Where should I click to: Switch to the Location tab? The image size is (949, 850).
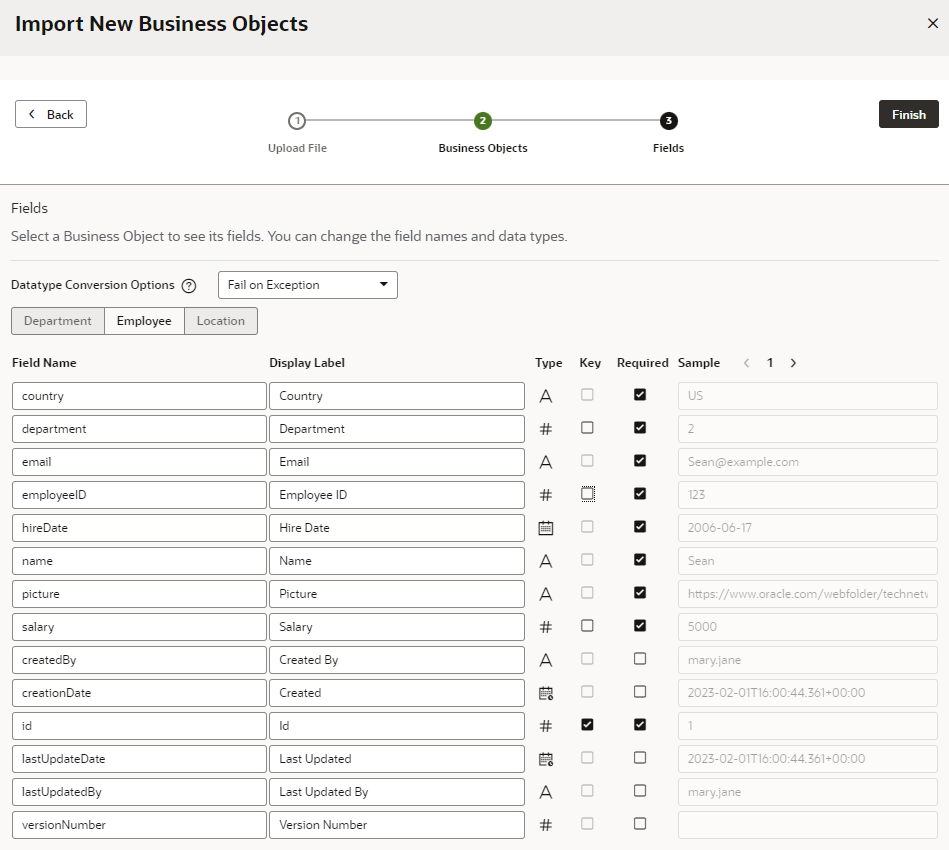(220, 321)
